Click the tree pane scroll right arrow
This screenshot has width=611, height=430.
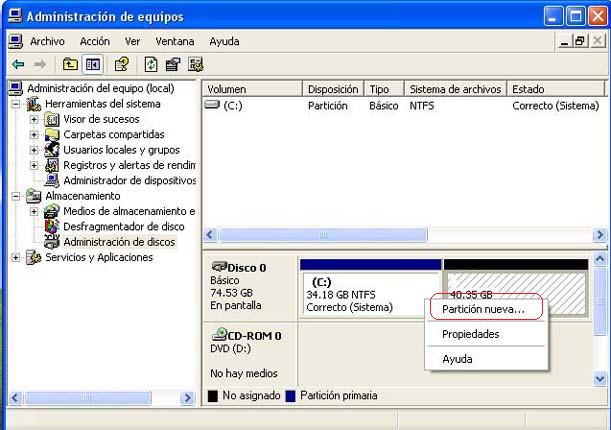click(x=188, y=398)
